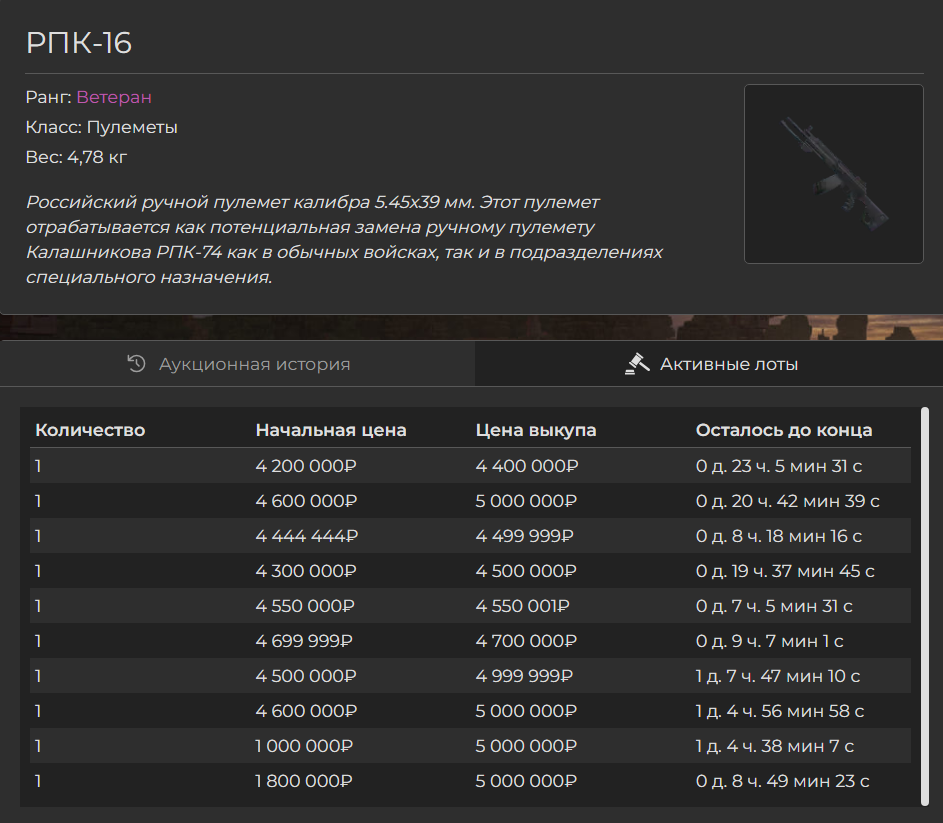Click the РПК-16 weapon thumbnail
This screenshot has width=943, height=823.
coord(834,174)
